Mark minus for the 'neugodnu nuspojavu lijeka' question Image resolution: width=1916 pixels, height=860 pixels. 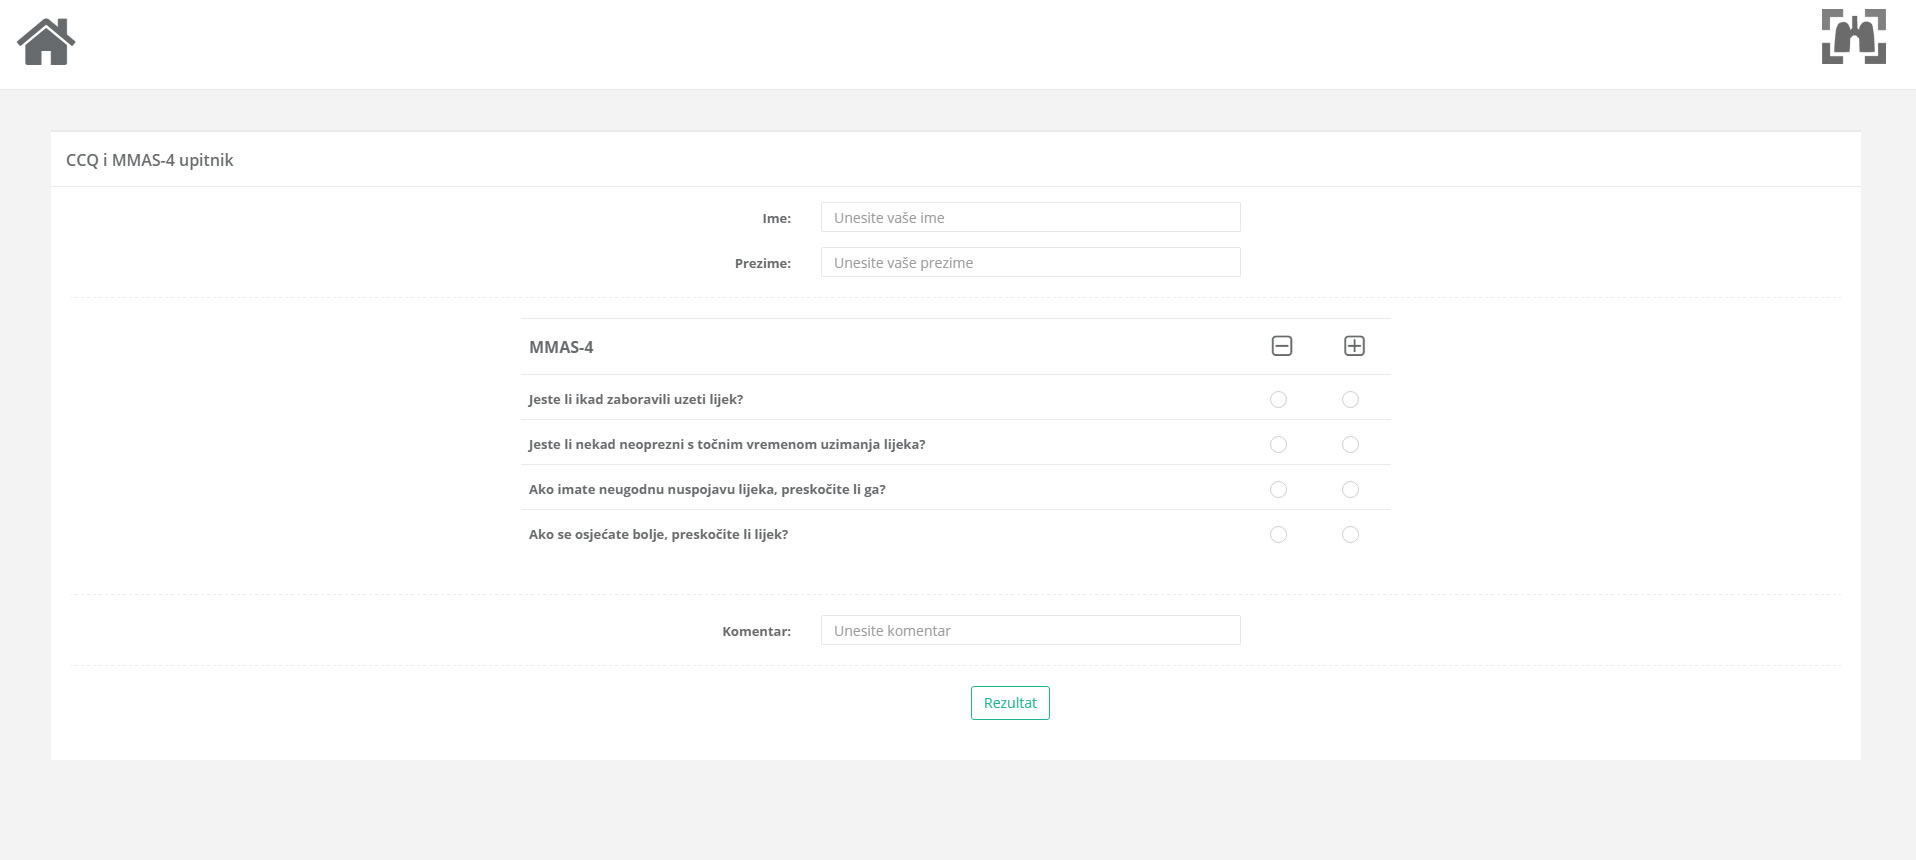click(x=1278, y=490)
